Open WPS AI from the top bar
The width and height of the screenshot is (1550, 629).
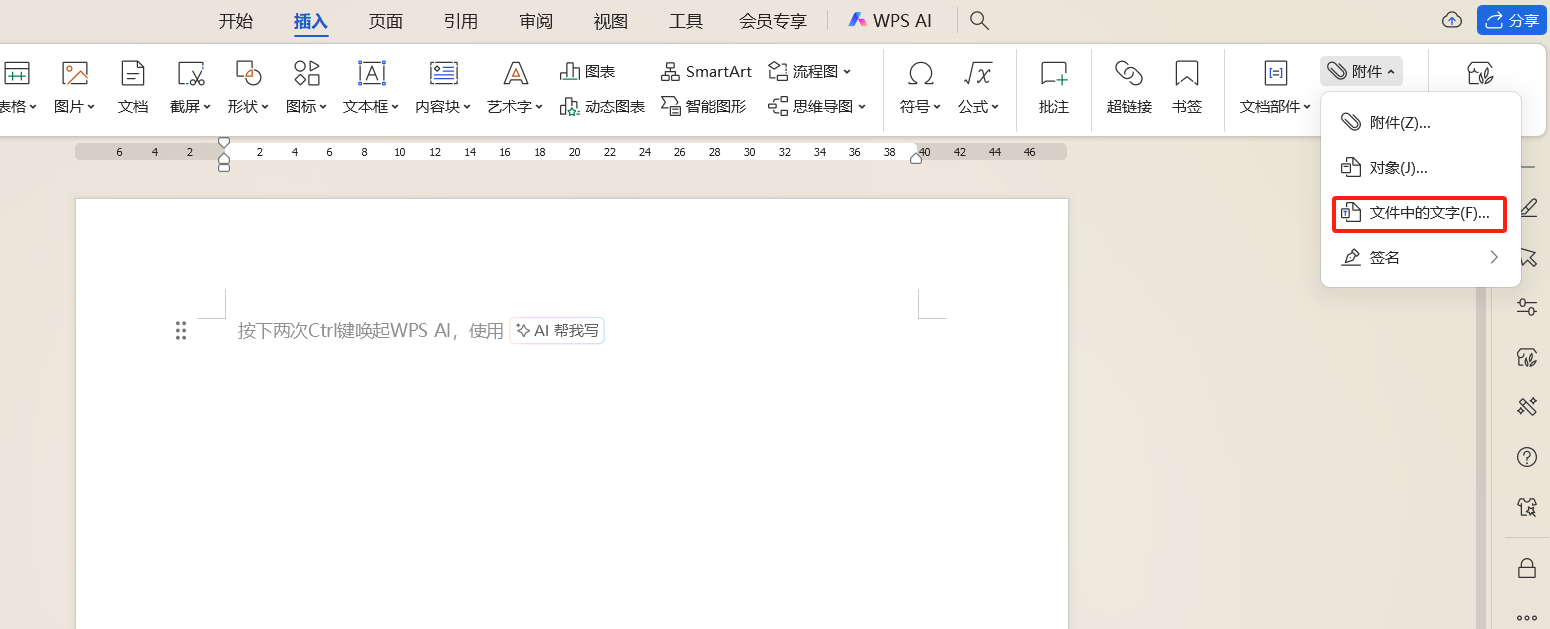890,20
